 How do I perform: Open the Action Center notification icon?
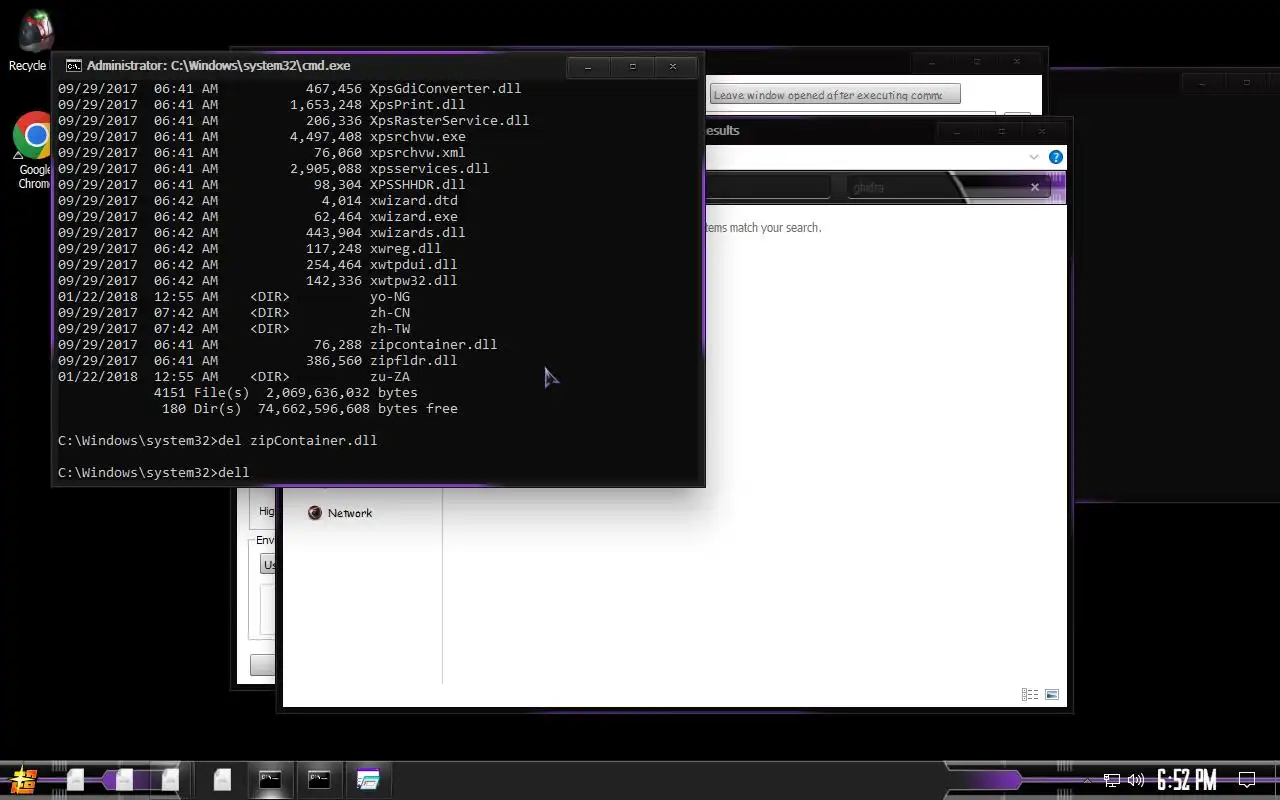click(1247, 780)
